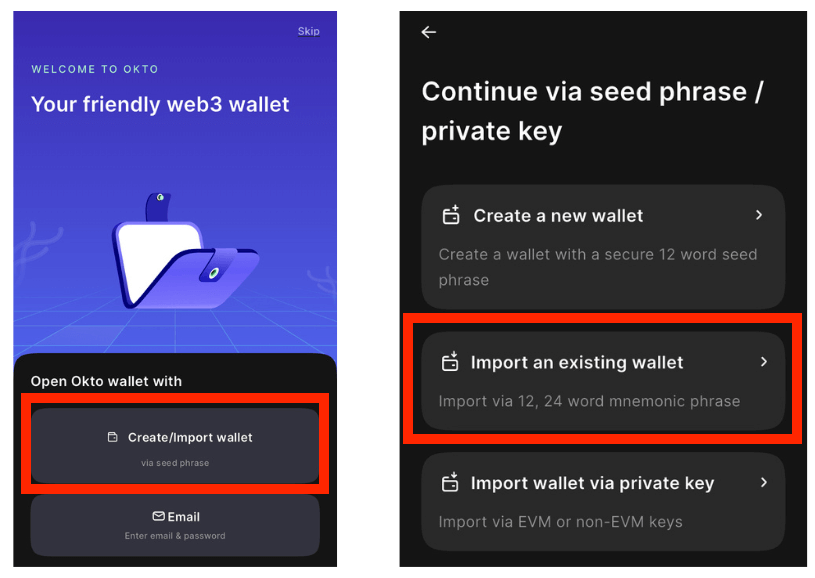
Task: Click the wallet illustration on the welcome screen
Action: [185, 252]
